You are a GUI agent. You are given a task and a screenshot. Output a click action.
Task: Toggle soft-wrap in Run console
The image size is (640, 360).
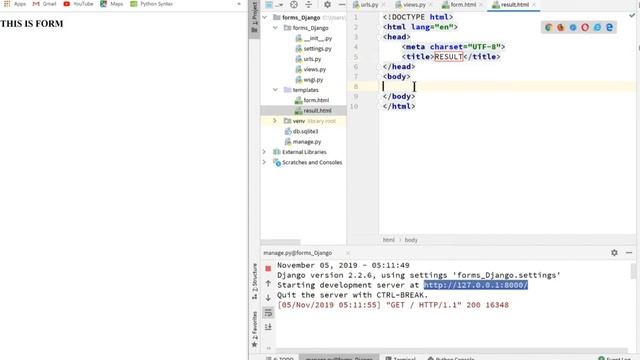pos(268,313)
